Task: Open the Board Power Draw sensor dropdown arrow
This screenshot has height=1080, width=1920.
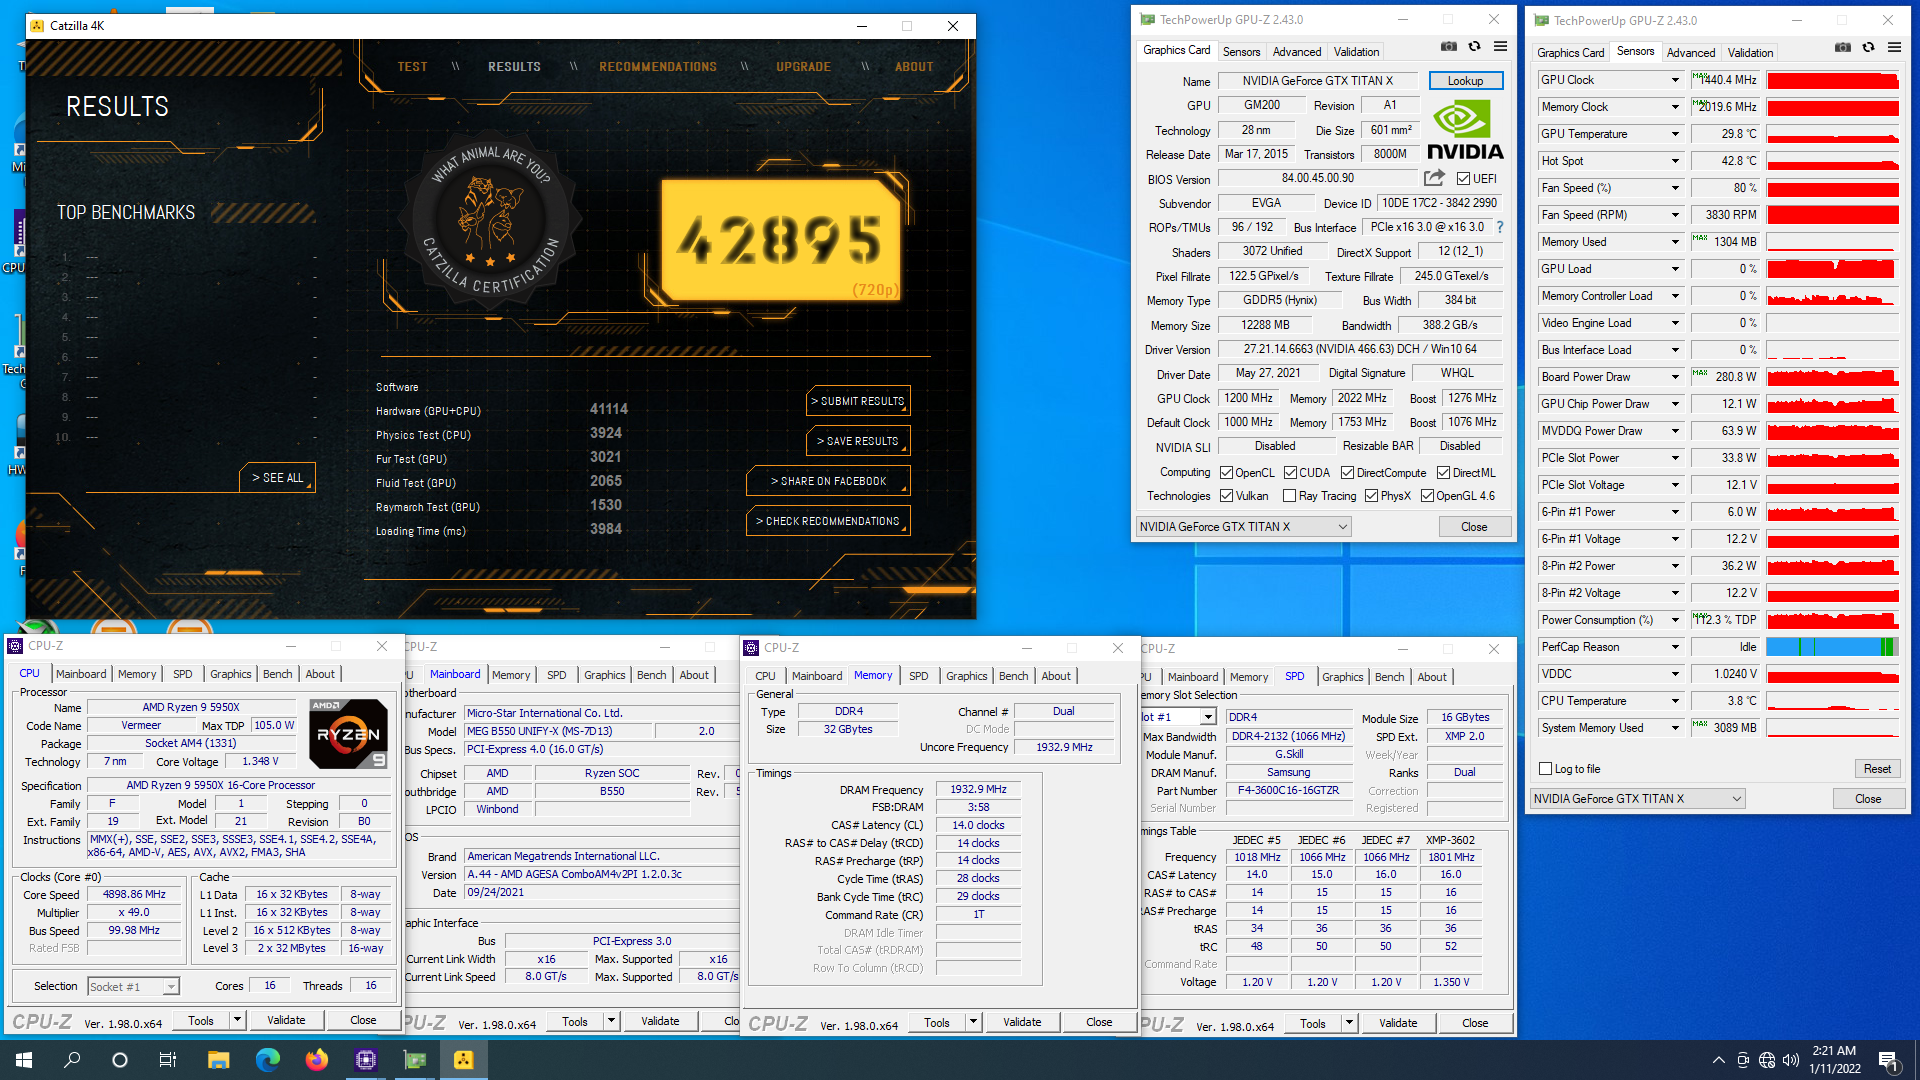Action: [x=1675, y=377]
